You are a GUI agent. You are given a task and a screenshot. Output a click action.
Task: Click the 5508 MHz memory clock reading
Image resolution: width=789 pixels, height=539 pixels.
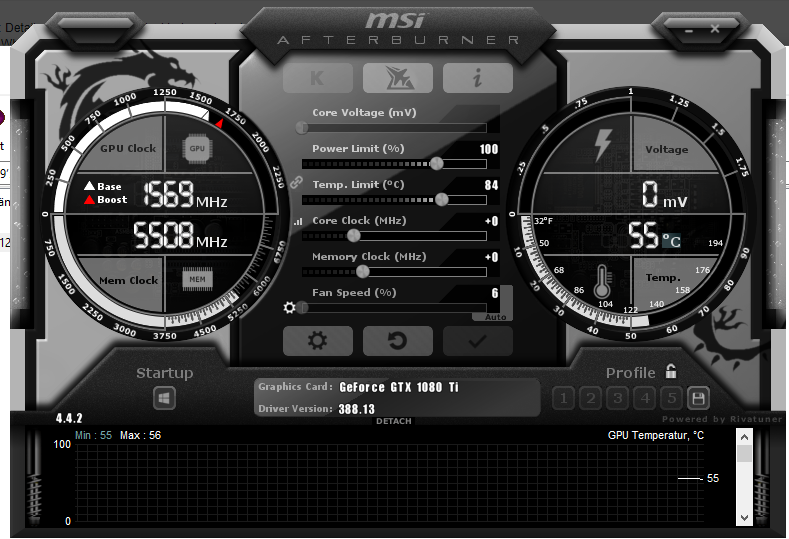coord(180,235)
